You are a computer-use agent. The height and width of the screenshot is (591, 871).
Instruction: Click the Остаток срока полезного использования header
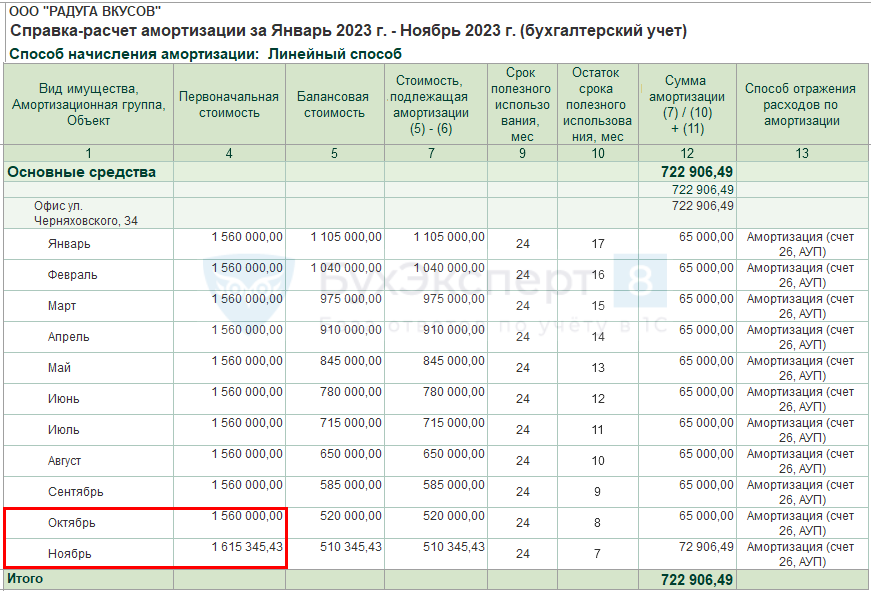click(x=597, y=104)
